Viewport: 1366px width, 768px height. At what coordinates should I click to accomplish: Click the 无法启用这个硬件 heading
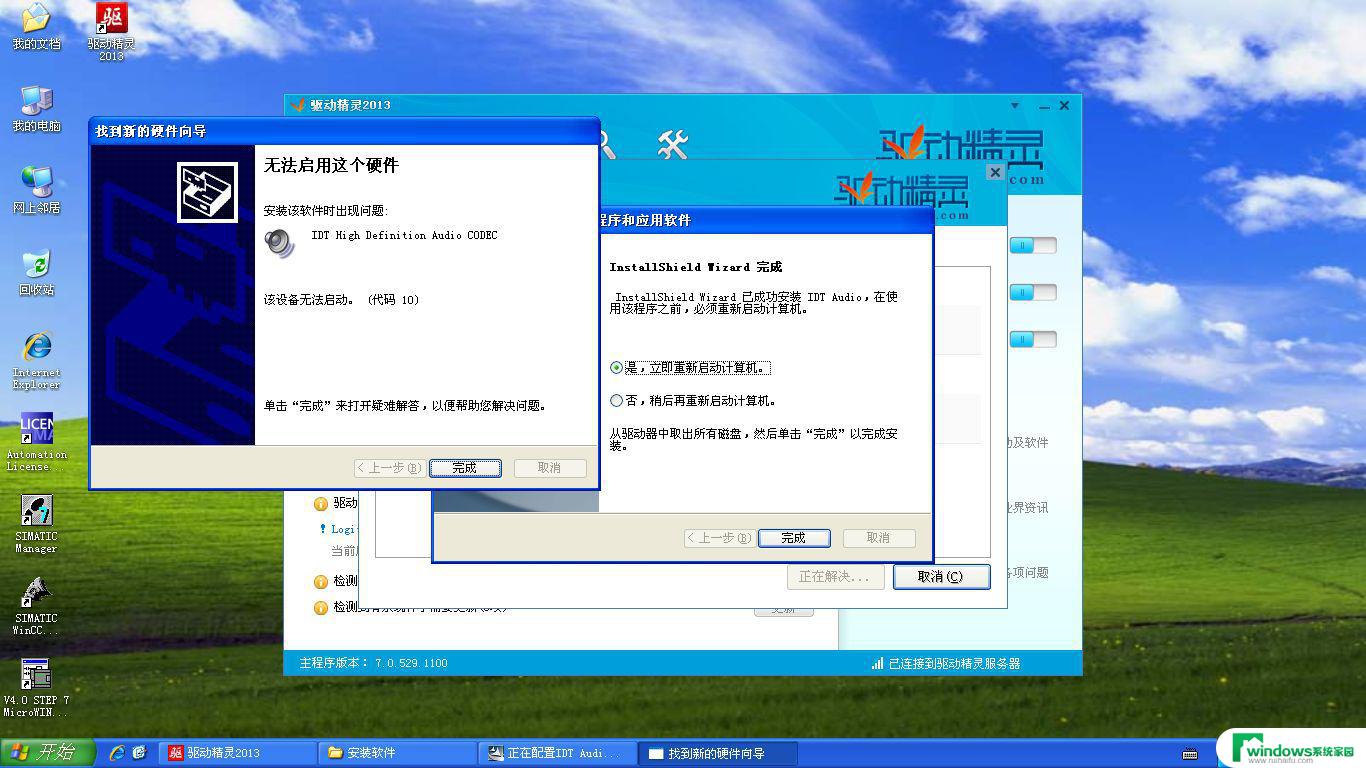331,165
